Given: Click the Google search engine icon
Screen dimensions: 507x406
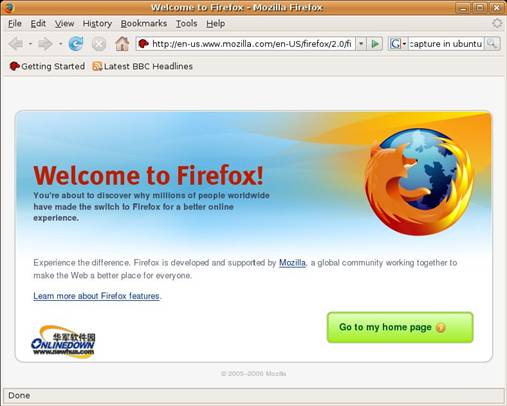Looking at the screenshot, I should (395, 44).
